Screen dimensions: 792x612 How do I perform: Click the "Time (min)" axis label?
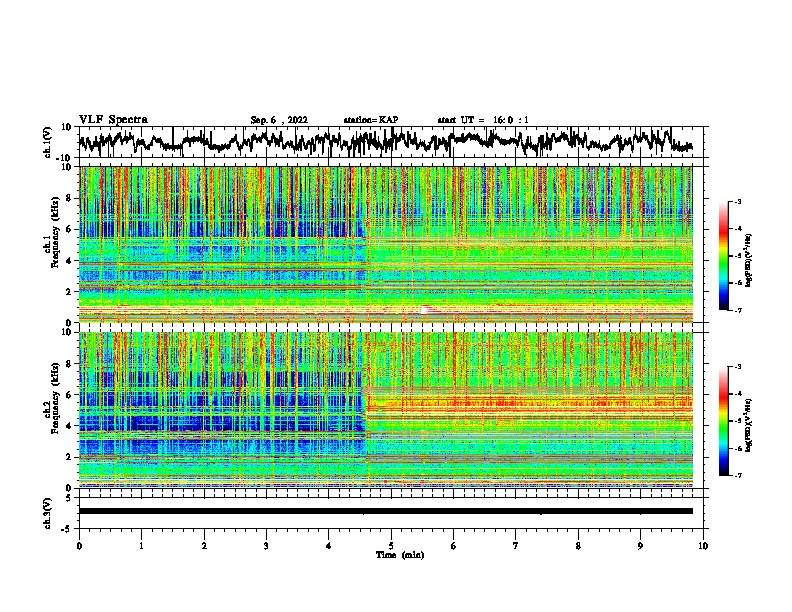click(400, 555)
